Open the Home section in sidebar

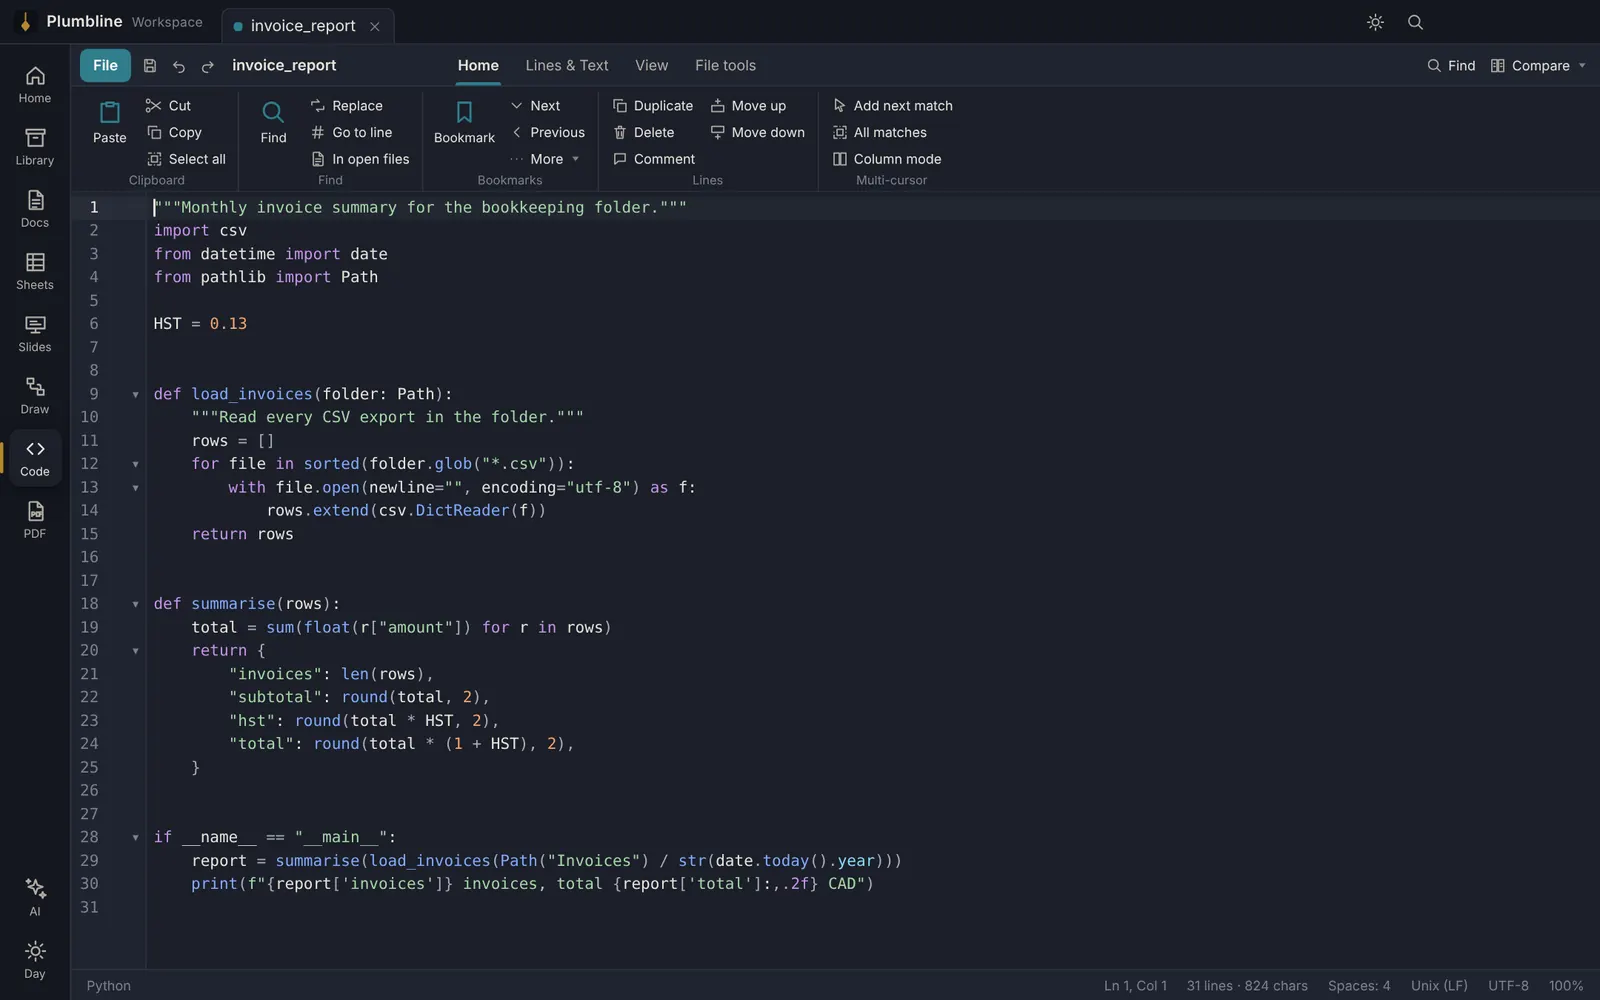tap(35, 85)
